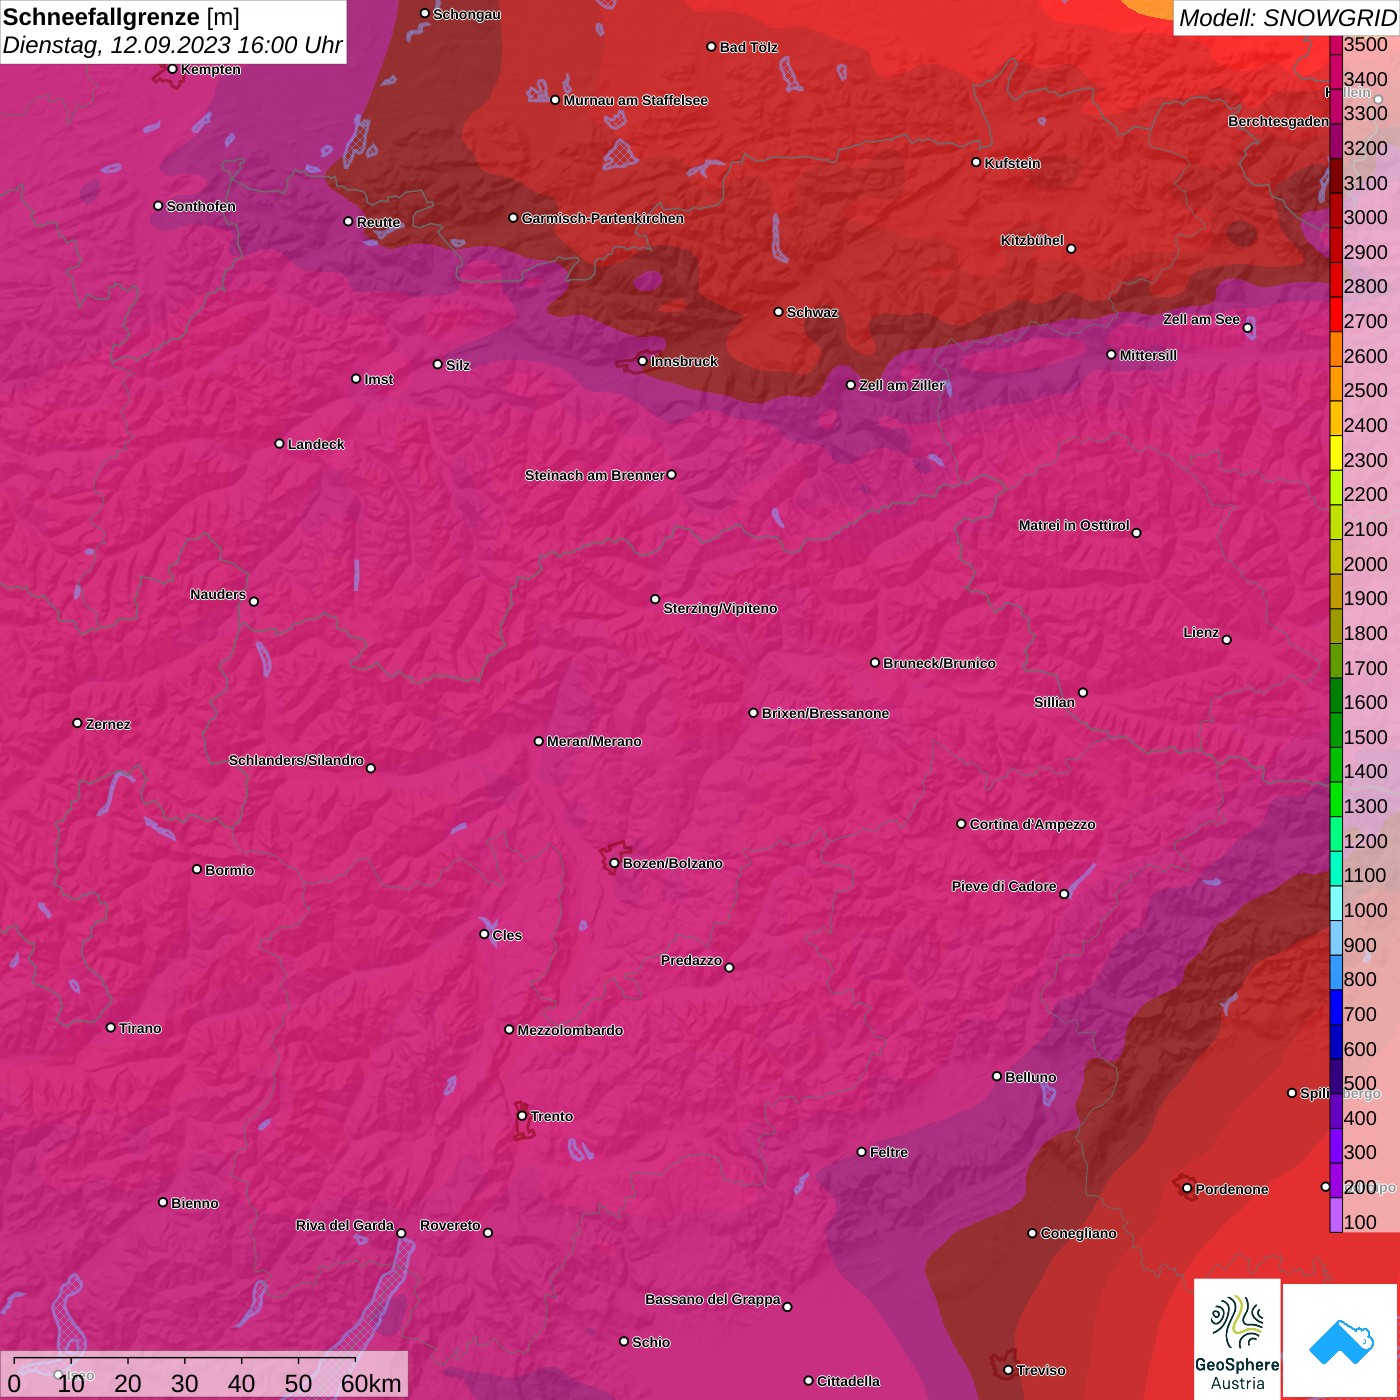Screen dimensions: 1400x1400
Task: Click the 'Landeck' label
Action: 316,444
